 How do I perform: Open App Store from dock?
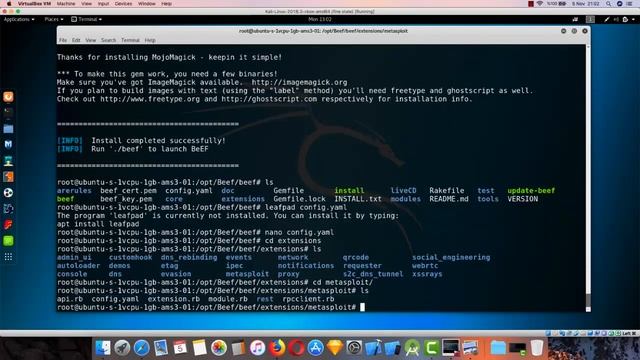pyautogui.click(x=316, y=348)
